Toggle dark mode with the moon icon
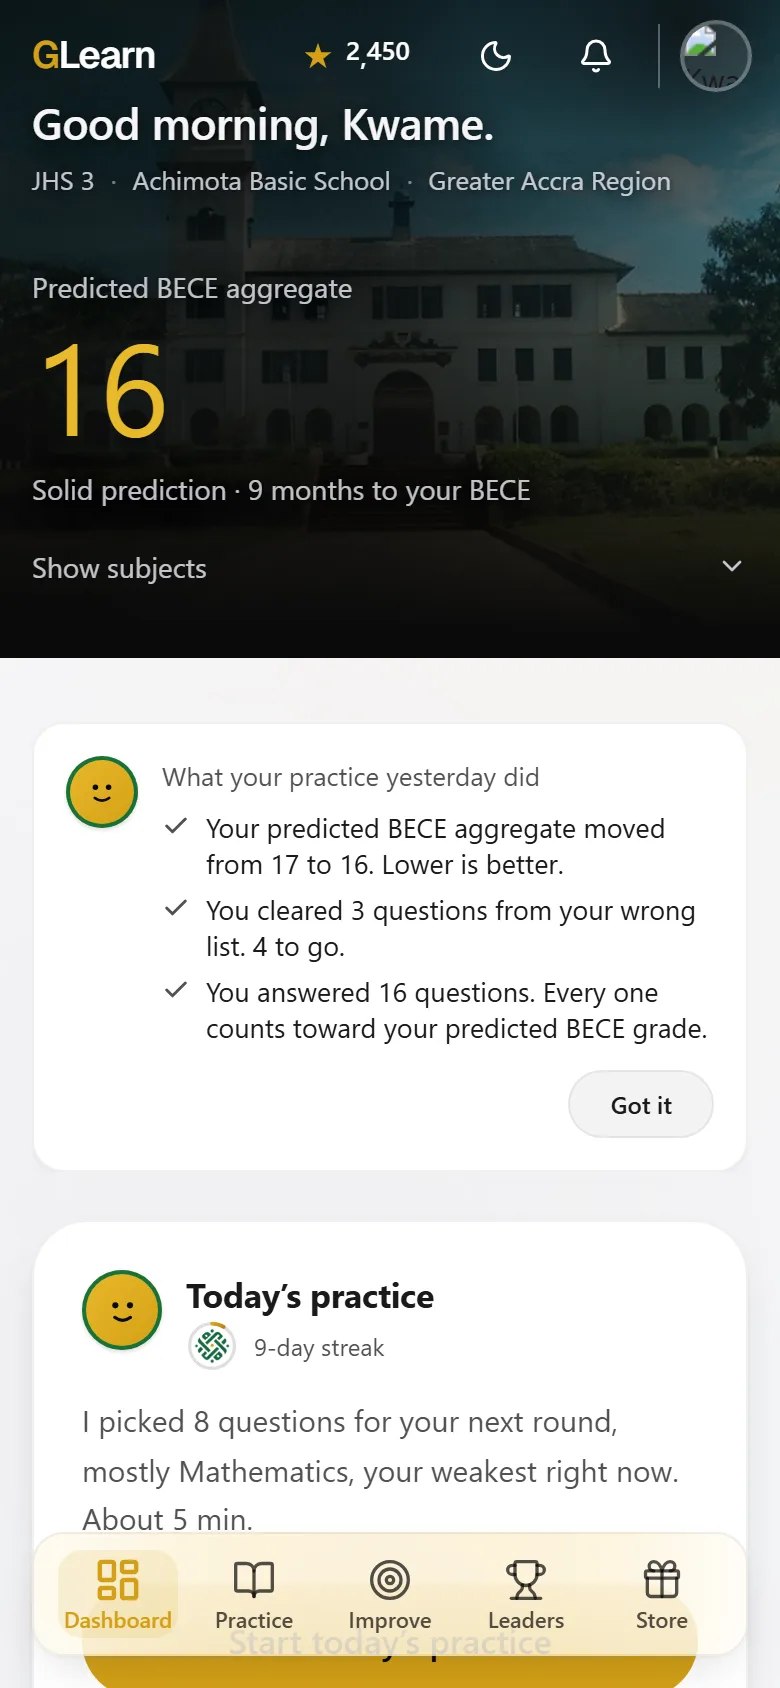Image resolution: width=780 pixels, height=1688 pixels. tap(496, 56)
